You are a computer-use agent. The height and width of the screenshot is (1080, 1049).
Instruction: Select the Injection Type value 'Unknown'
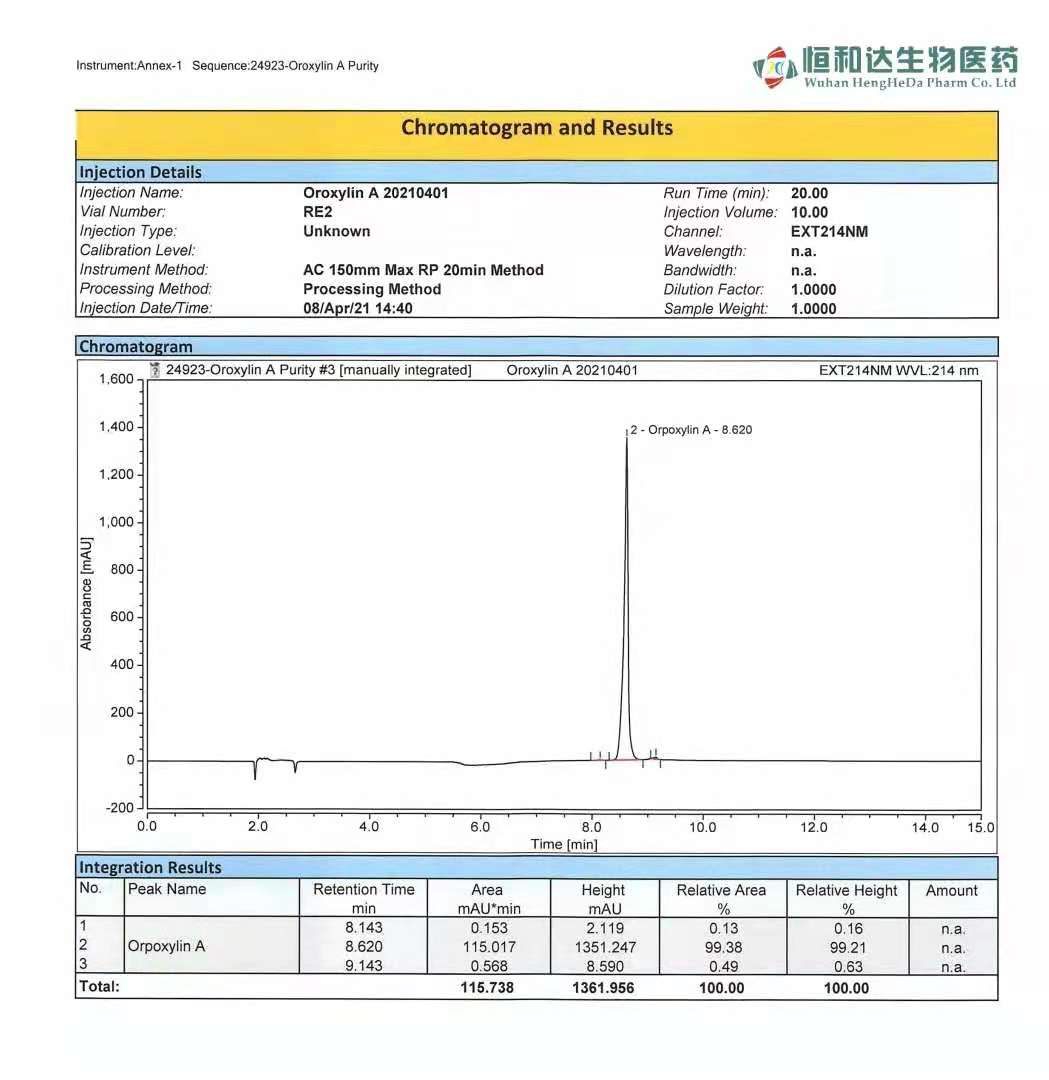tap(337, 231)
